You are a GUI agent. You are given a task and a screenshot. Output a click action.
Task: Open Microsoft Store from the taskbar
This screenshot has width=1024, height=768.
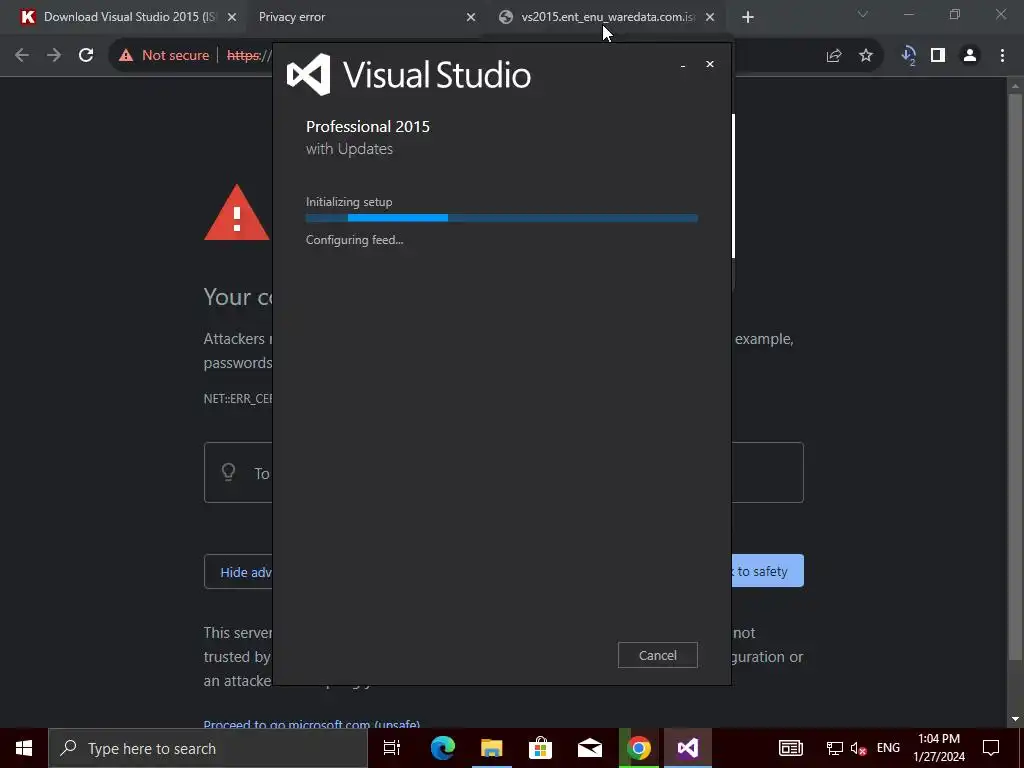coord(541,748)
